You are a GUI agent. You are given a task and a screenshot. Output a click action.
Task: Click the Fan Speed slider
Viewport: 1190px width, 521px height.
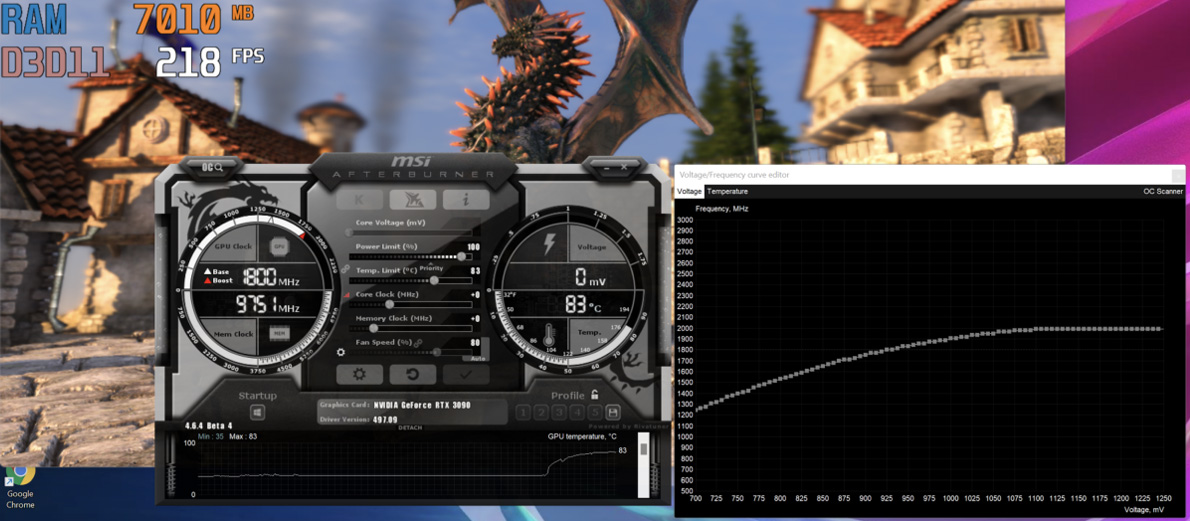(410, 352)
